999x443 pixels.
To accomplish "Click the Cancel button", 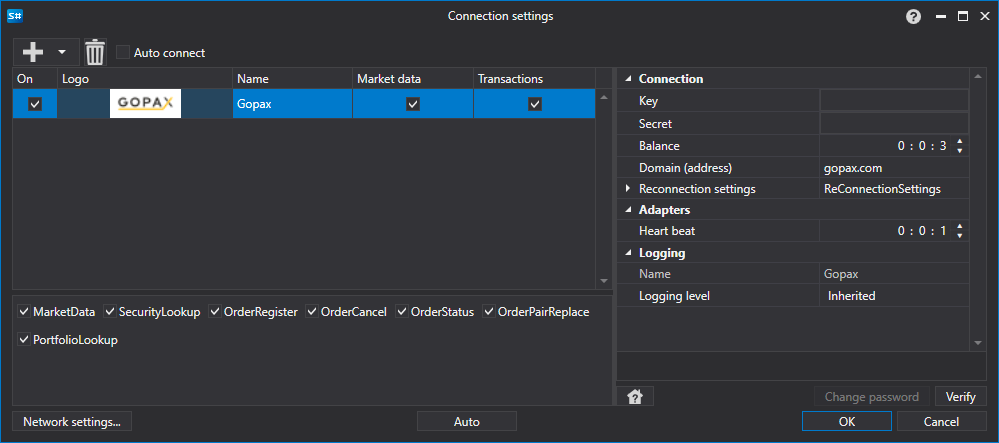I will tap(941, 421).
